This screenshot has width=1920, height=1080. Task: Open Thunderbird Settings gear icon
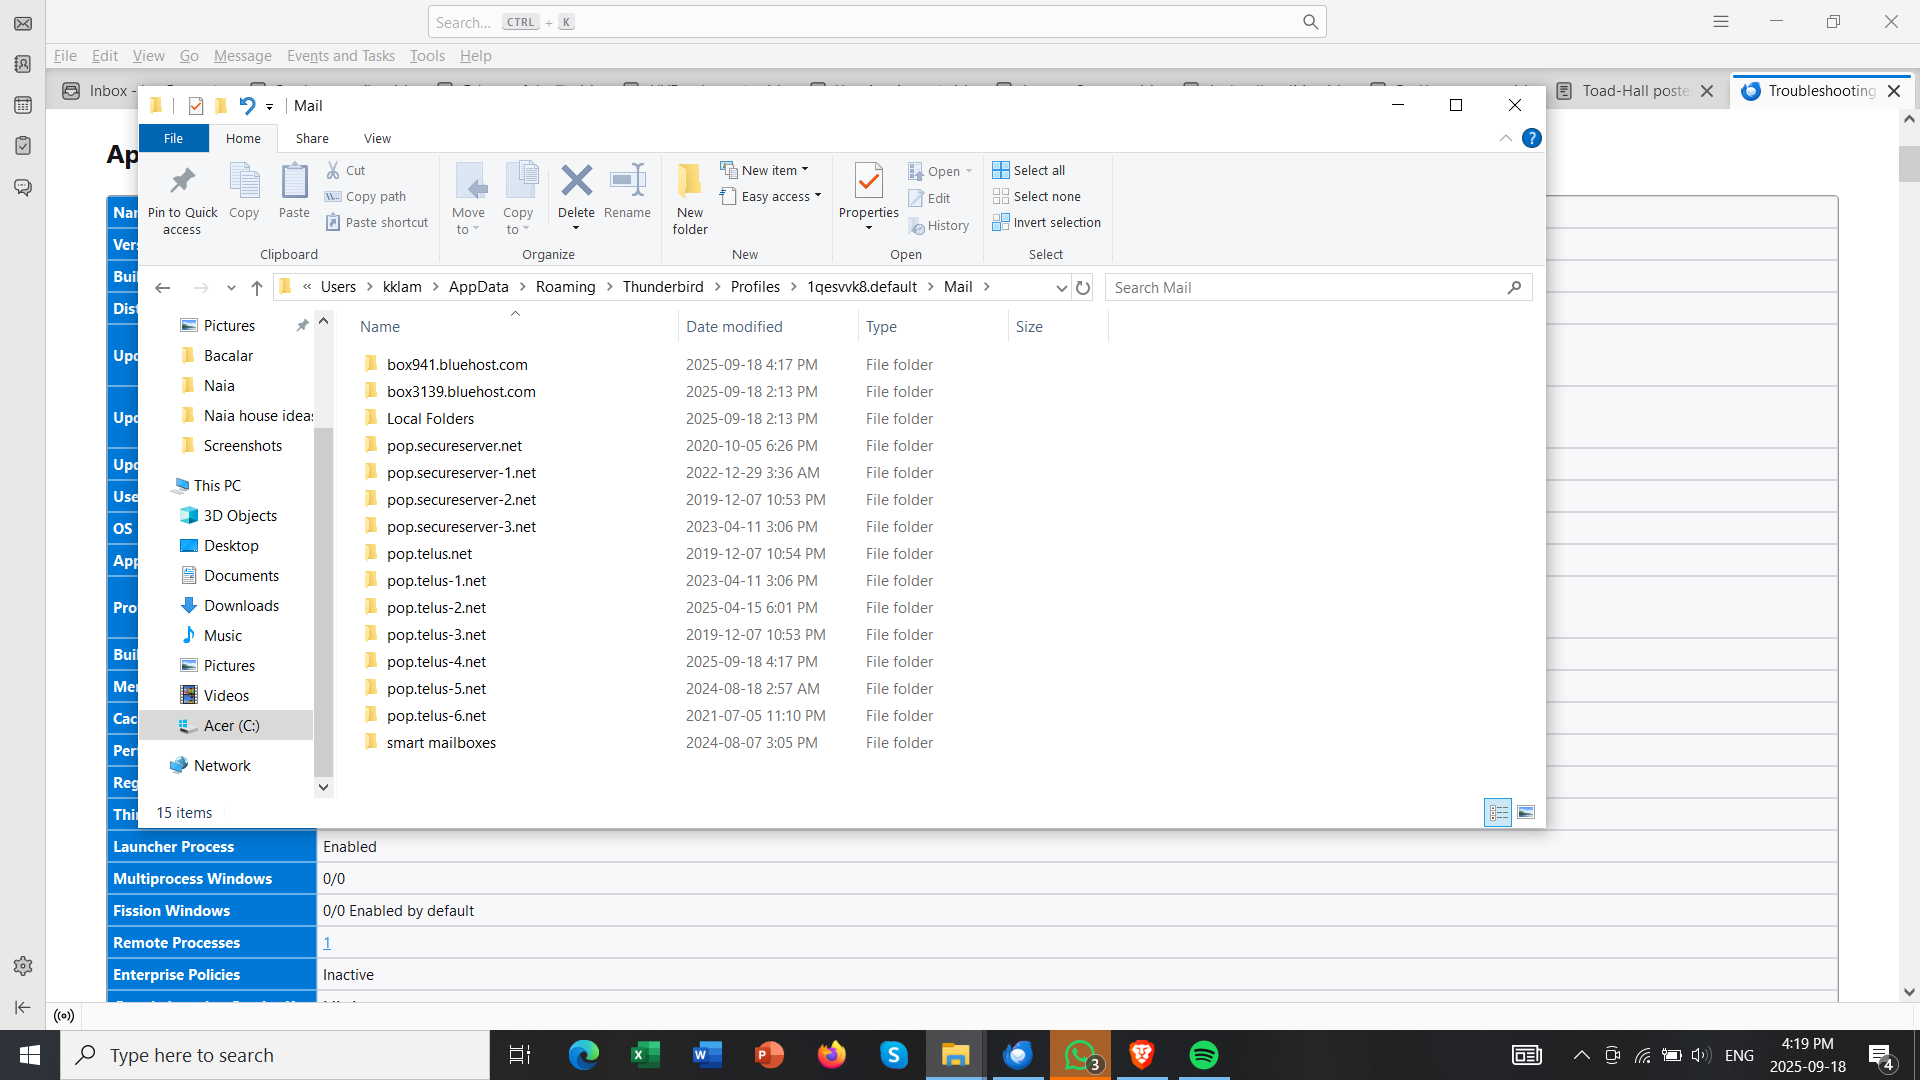(x=23, y=966)
